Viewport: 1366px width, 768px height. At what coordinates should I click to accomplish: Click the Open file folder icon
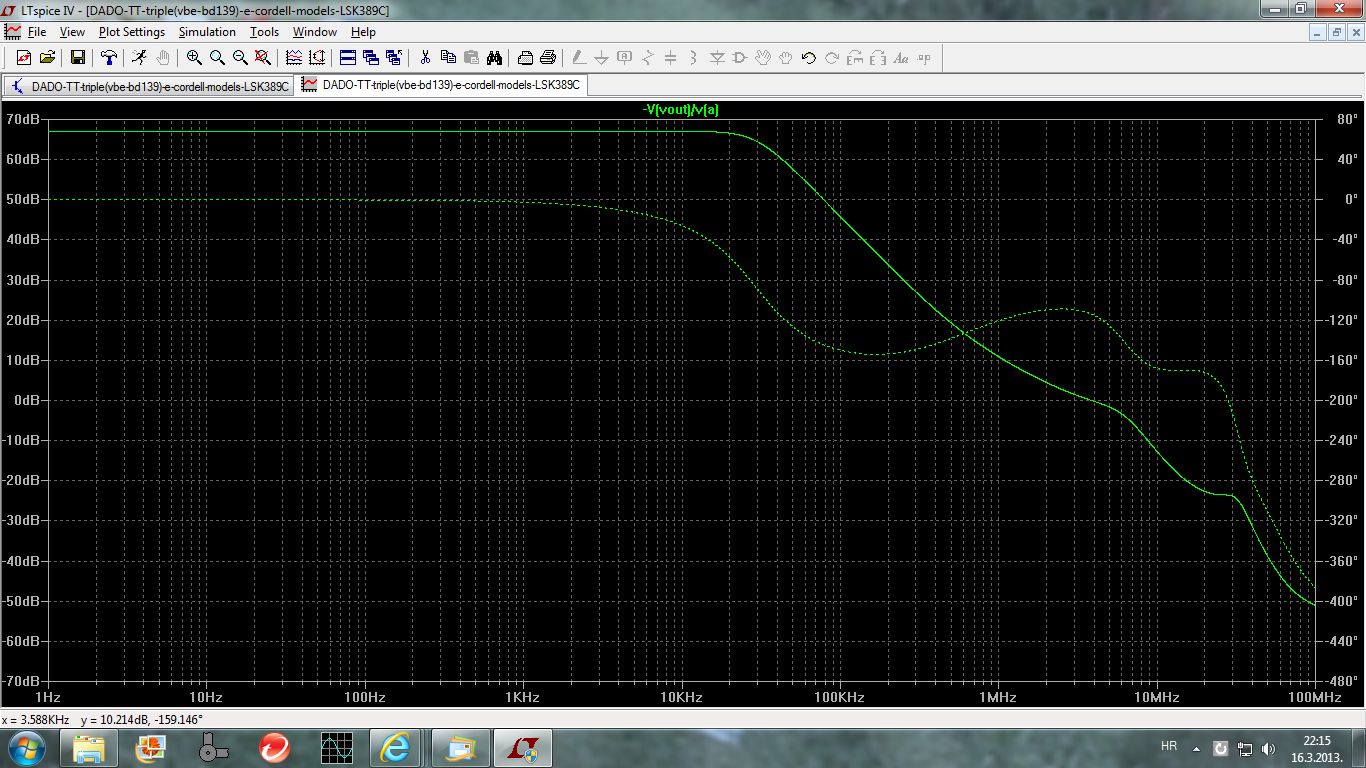click(46, 58)
